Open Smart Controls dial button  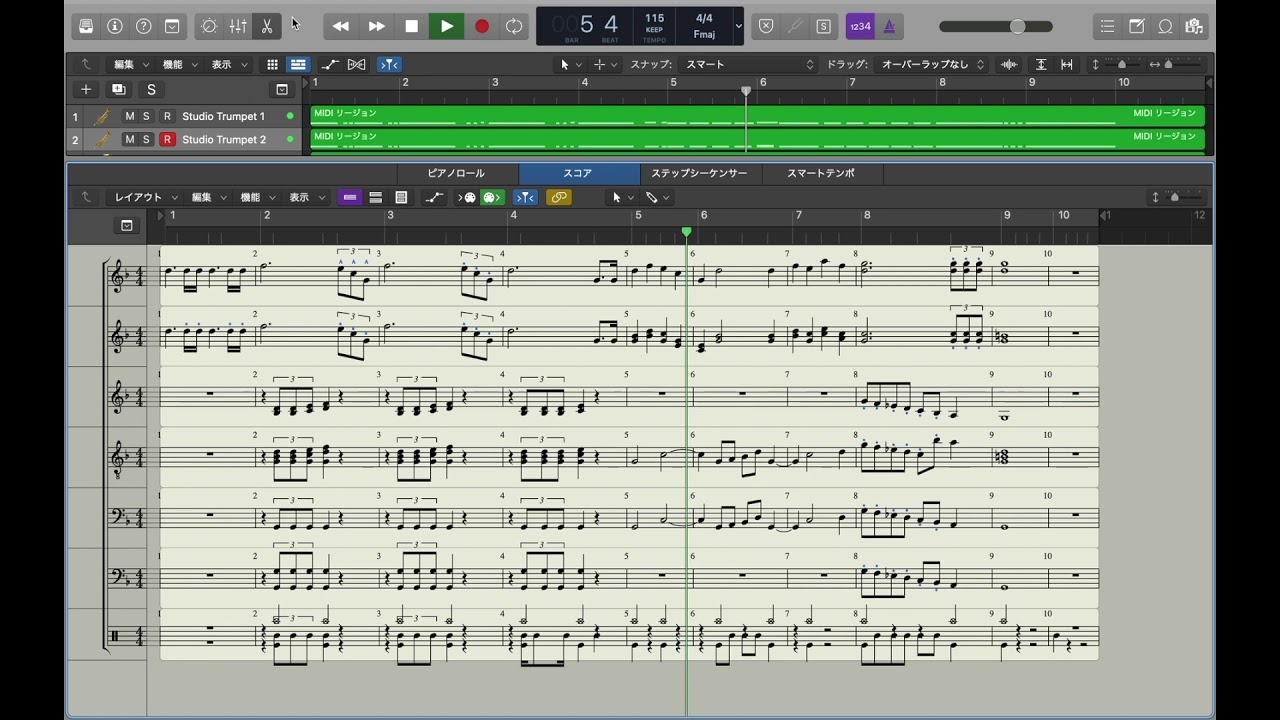(209, 26)
